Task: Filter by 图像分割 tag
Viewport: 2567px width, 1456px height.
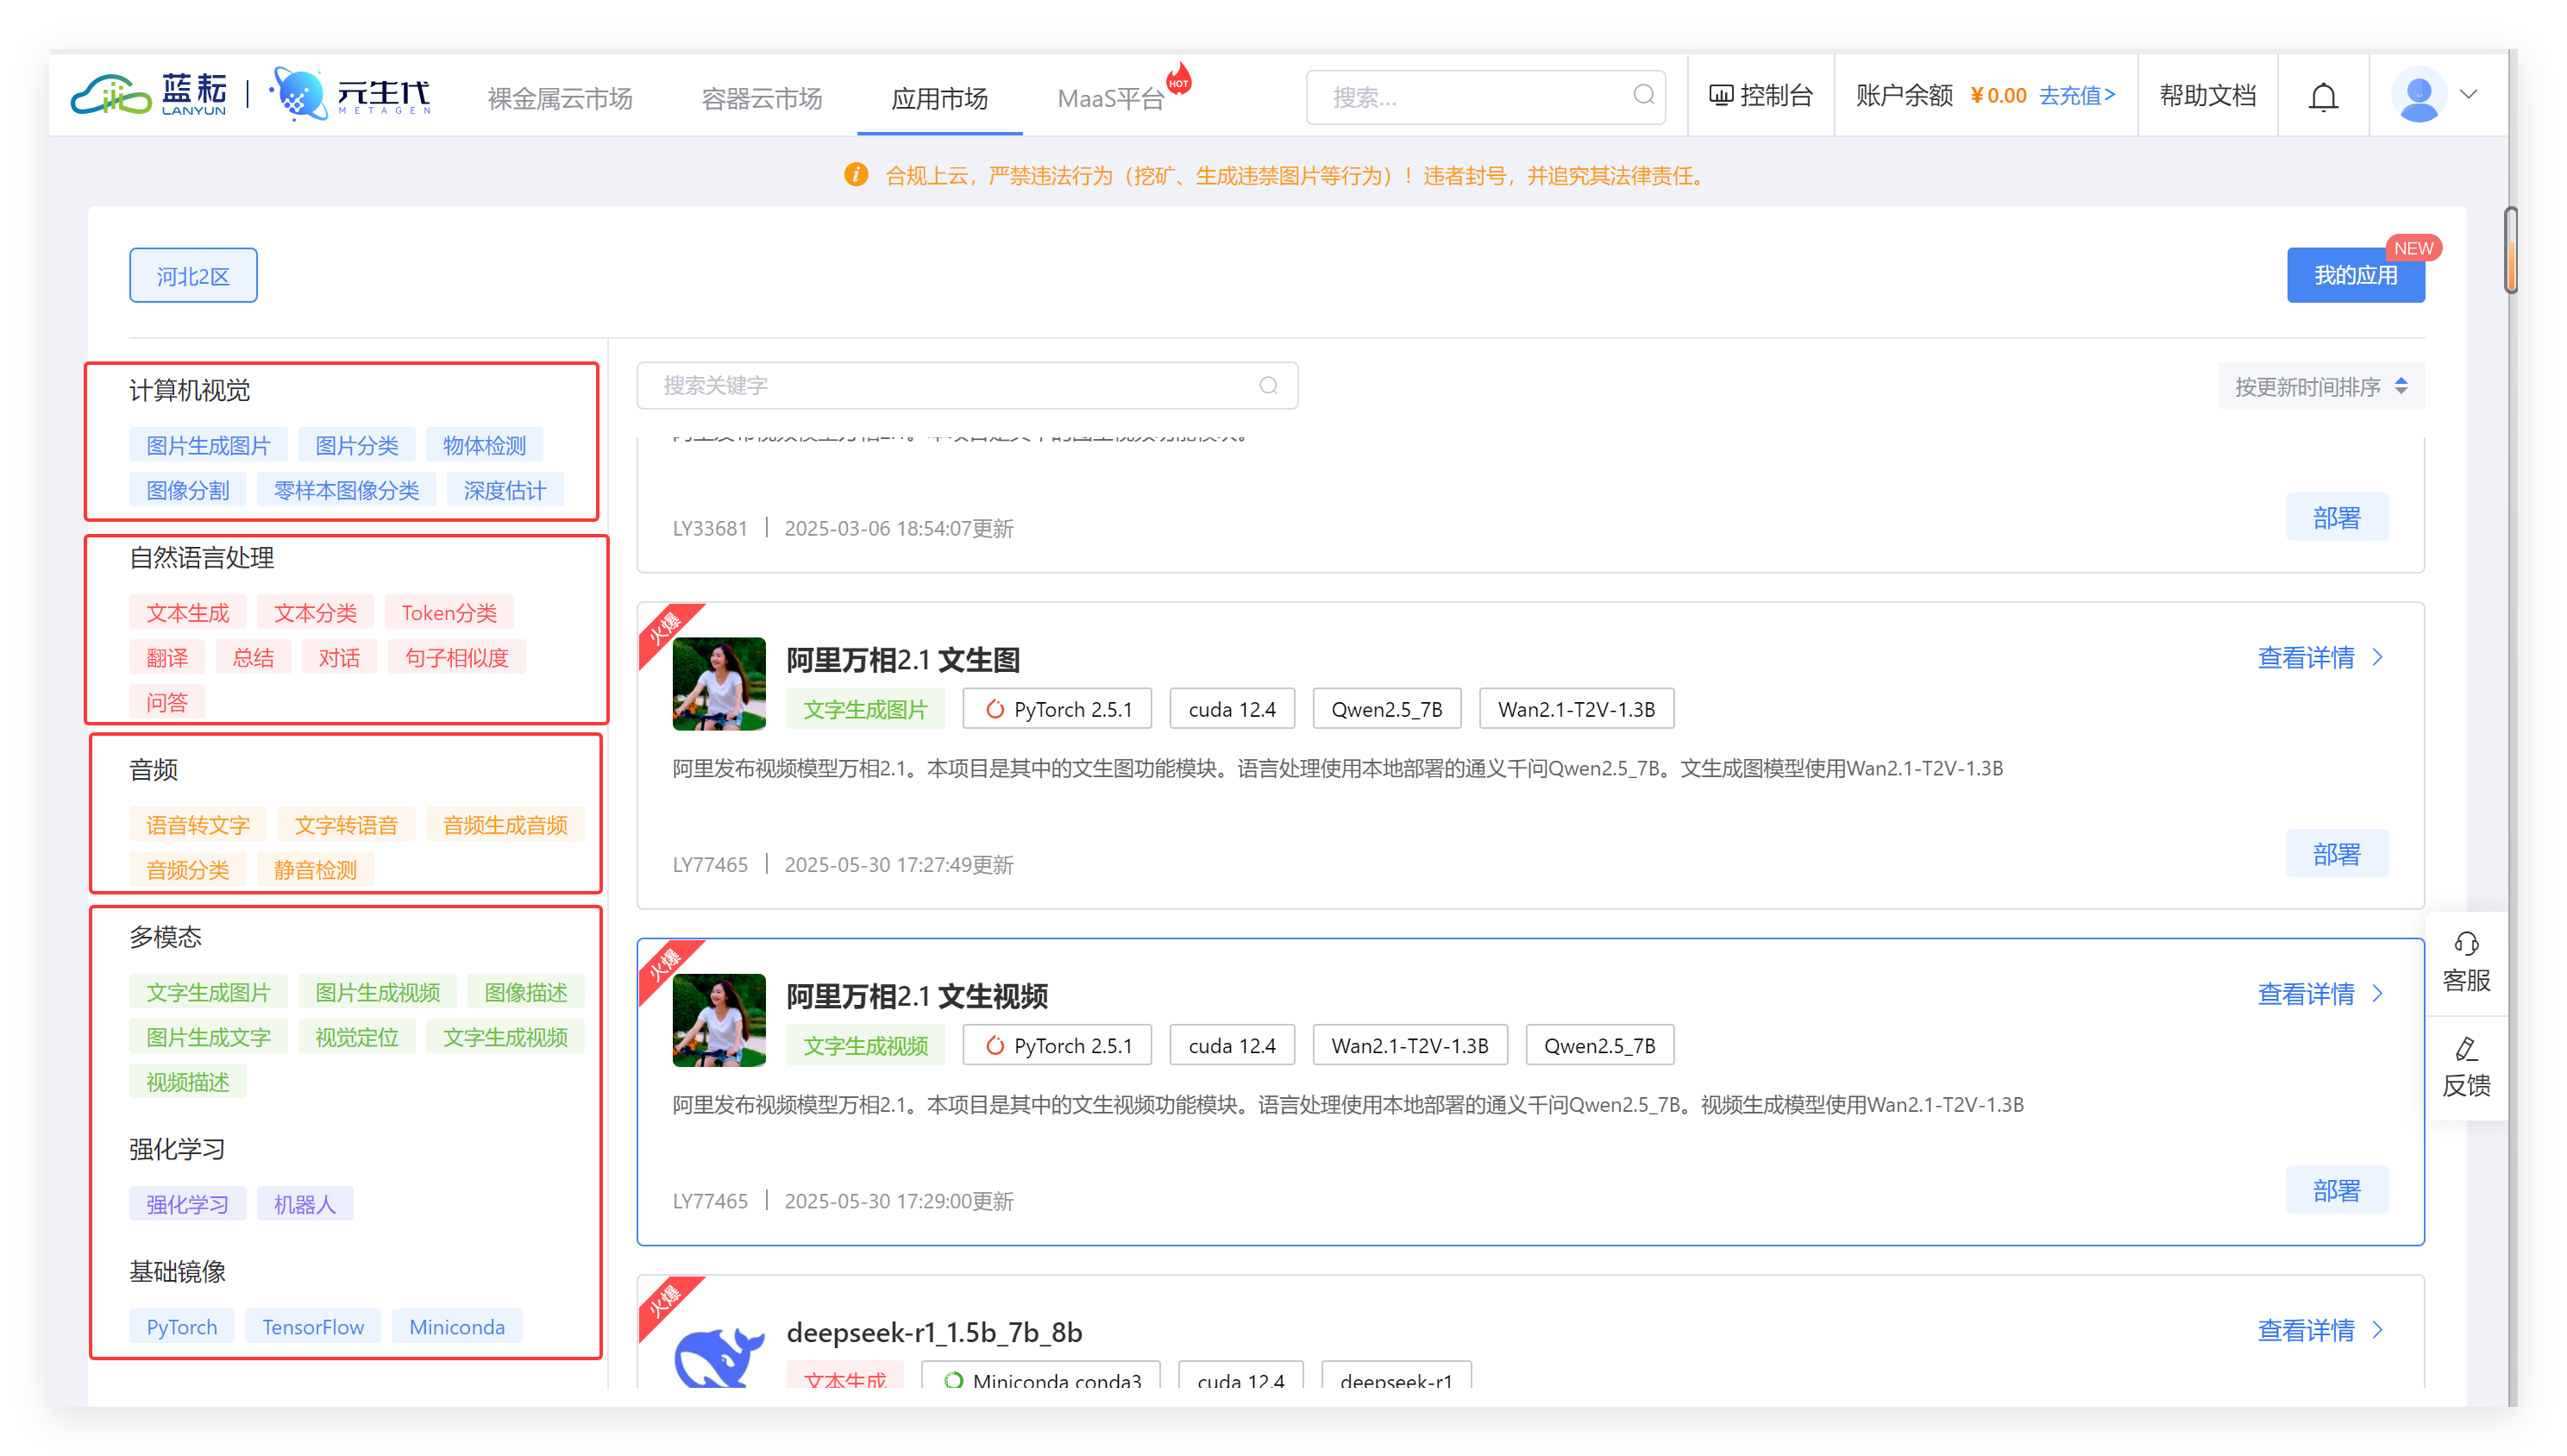Action: click(x=187, y=490)
